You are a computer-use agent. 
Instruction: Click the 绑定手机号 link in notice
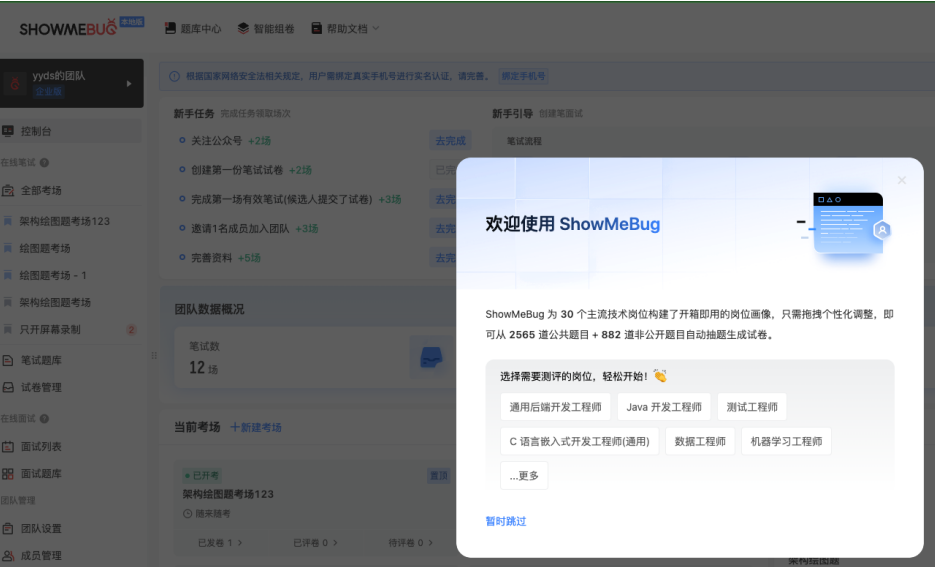click(523, 76)
